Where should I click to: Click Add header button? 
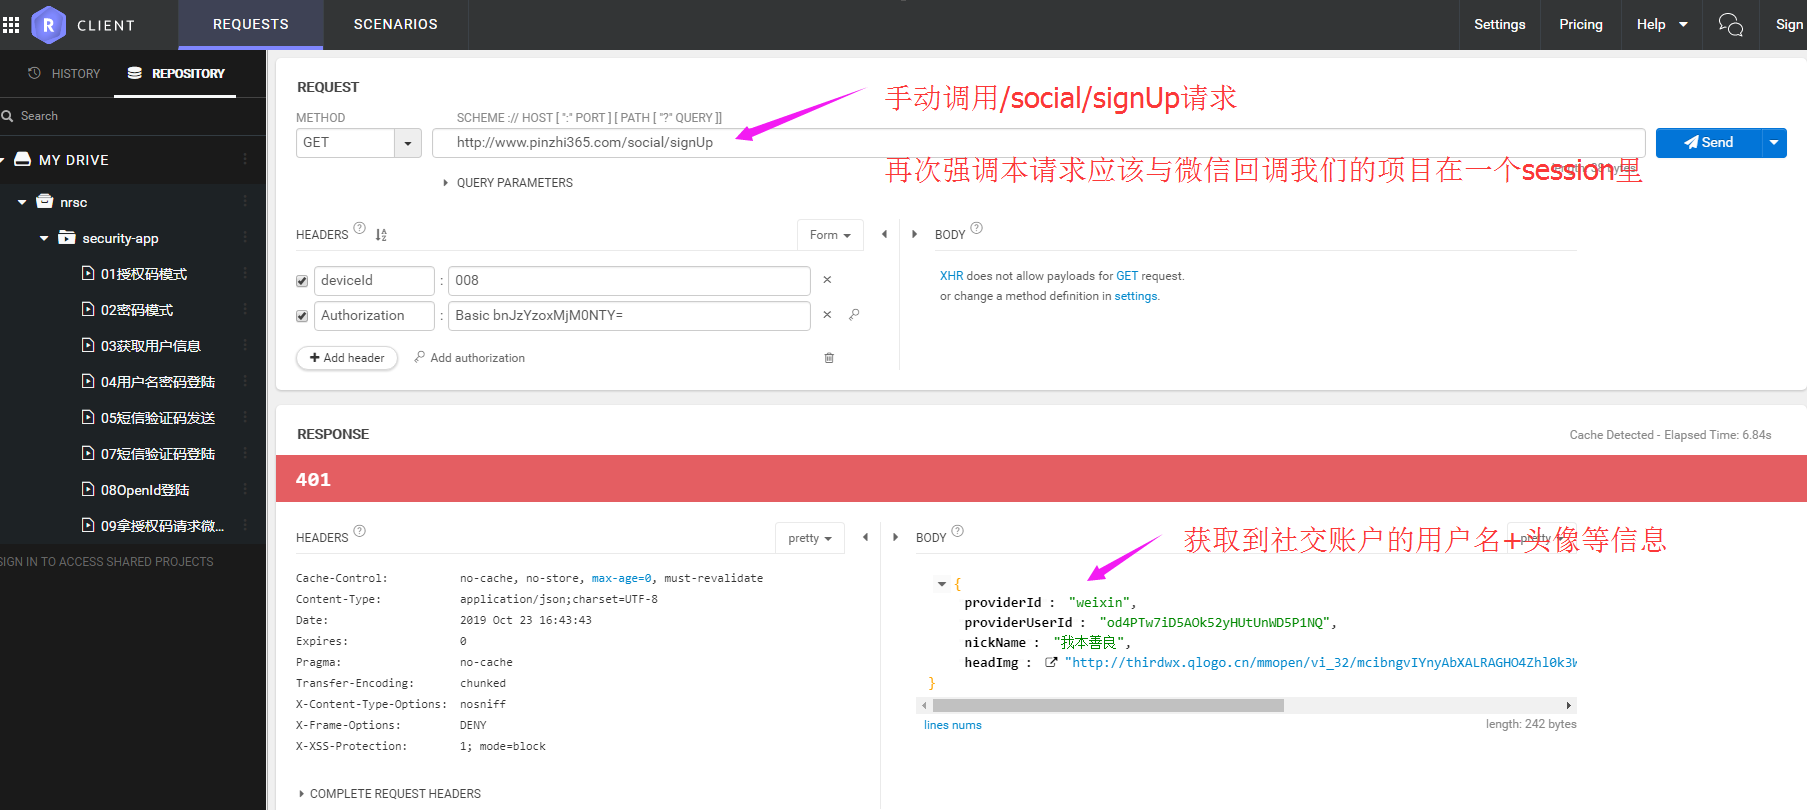click(347, 358)
